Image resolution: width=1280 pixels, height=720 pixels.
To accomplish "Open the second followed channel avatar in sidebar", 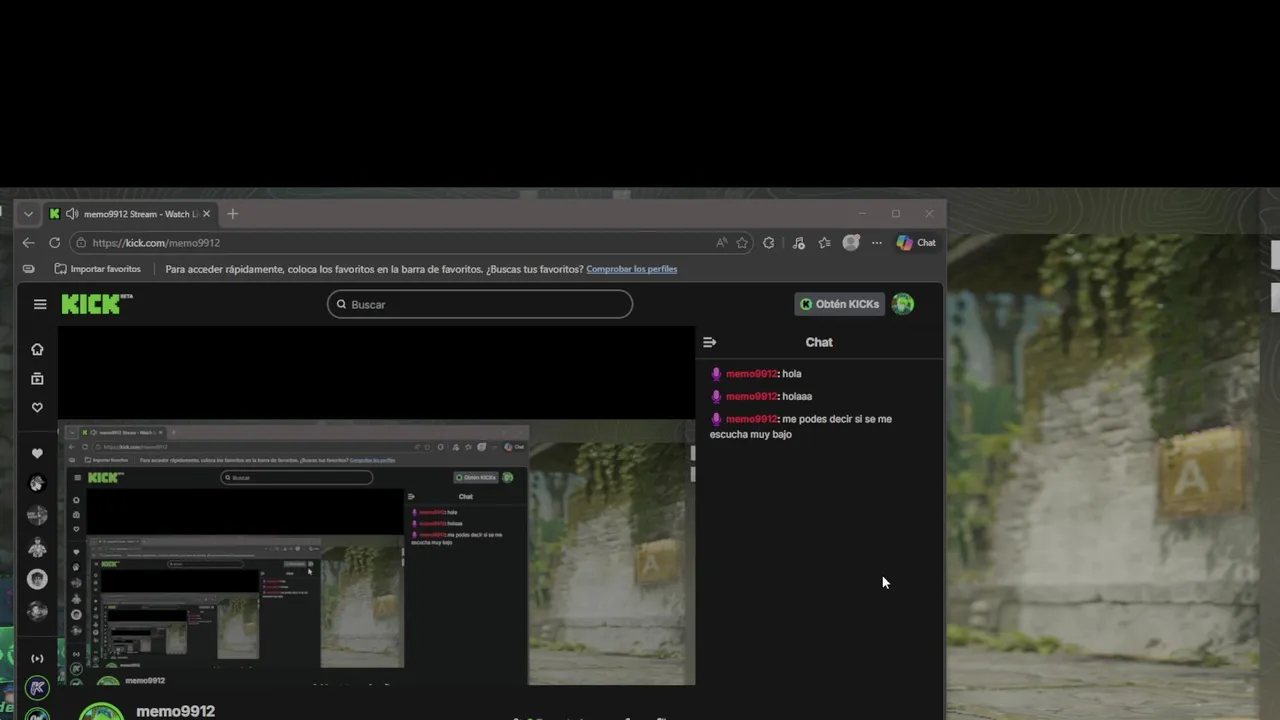I will pos(37,515).
